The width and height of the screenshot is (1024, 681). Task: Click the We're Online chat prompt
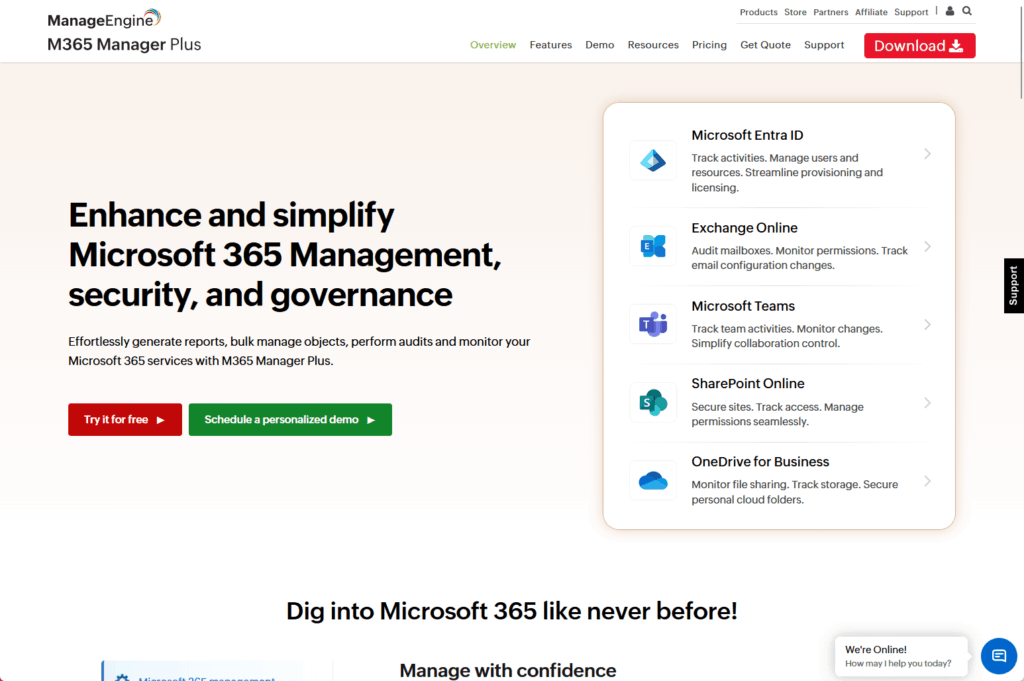901,656
